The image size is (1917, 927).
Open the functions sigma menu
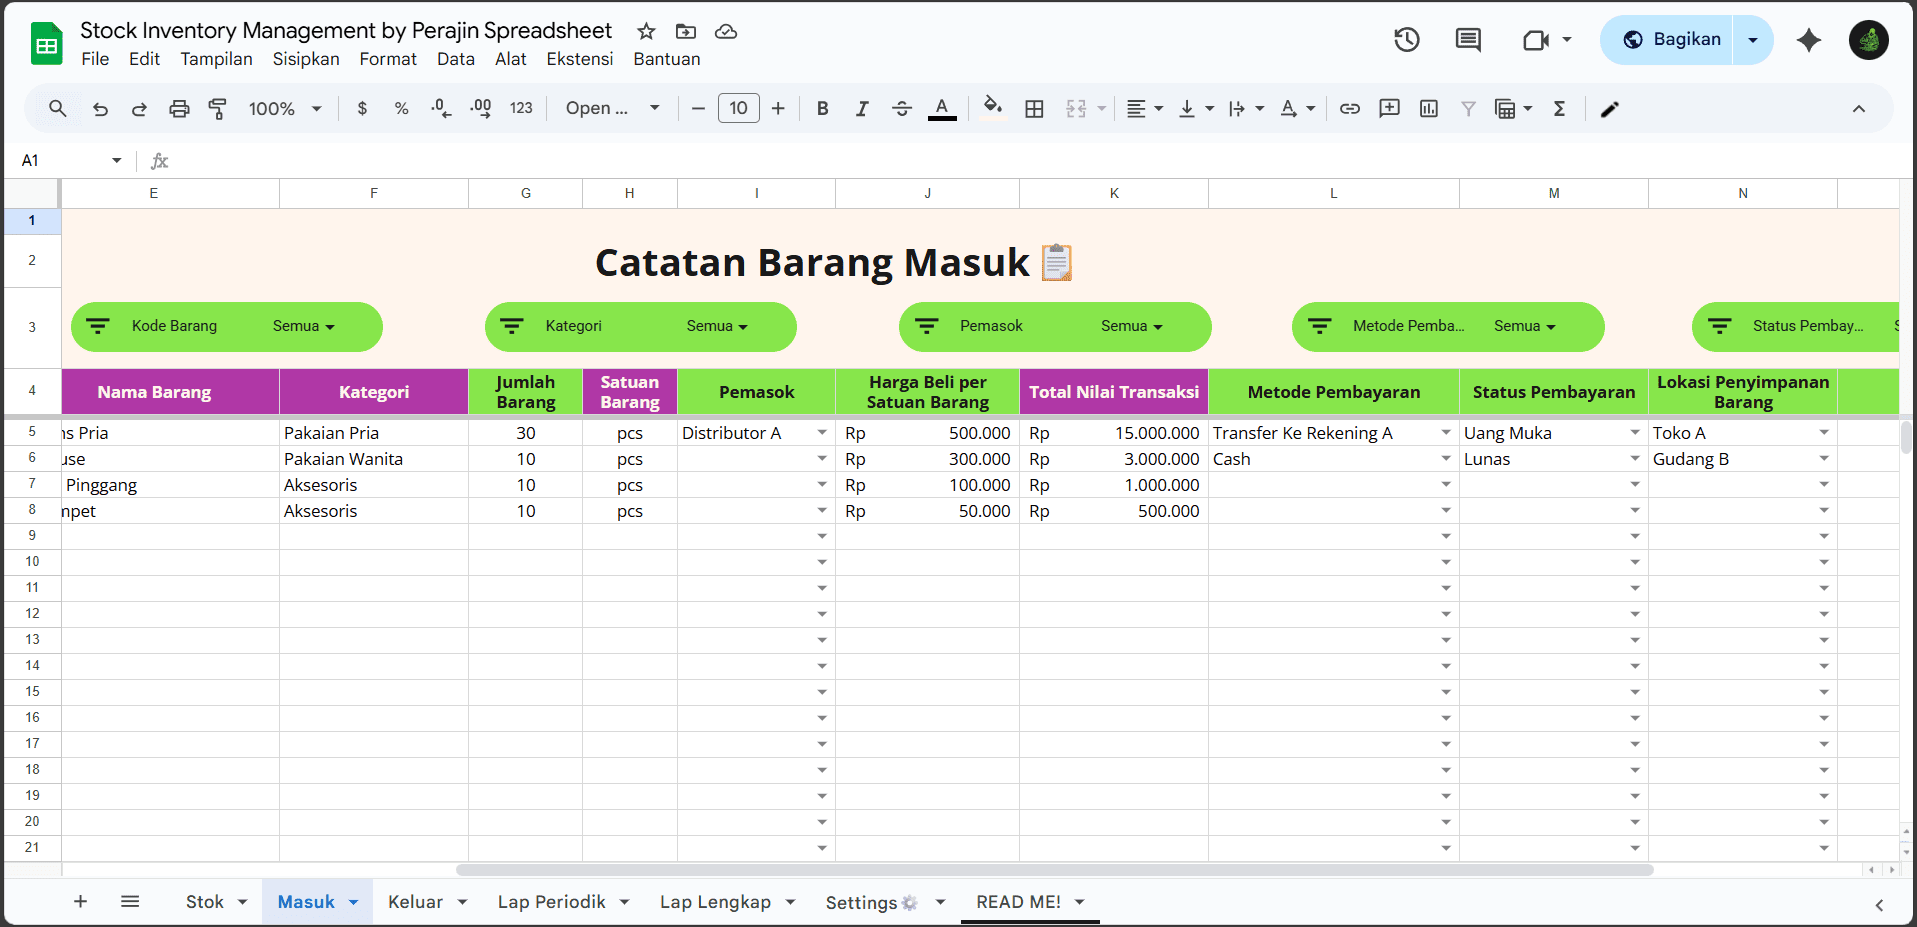1560,108
